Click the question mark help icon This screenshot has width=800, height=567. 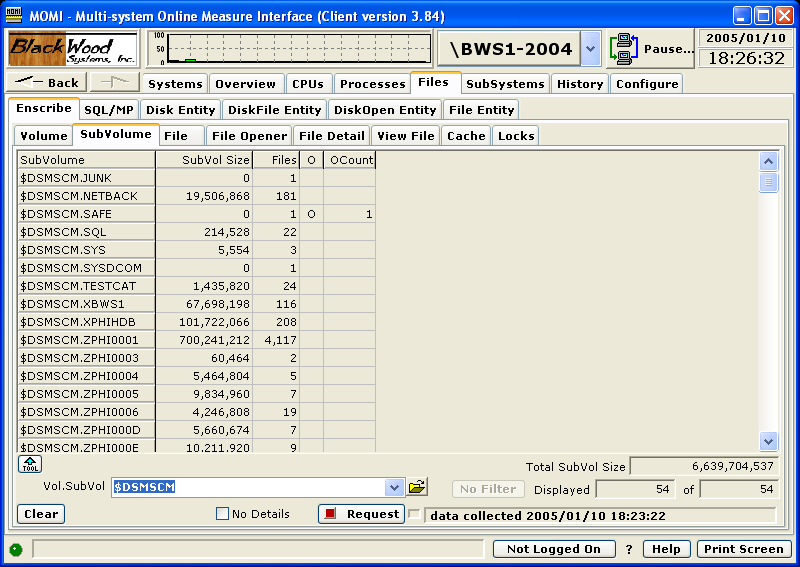[x=629, y=549]
